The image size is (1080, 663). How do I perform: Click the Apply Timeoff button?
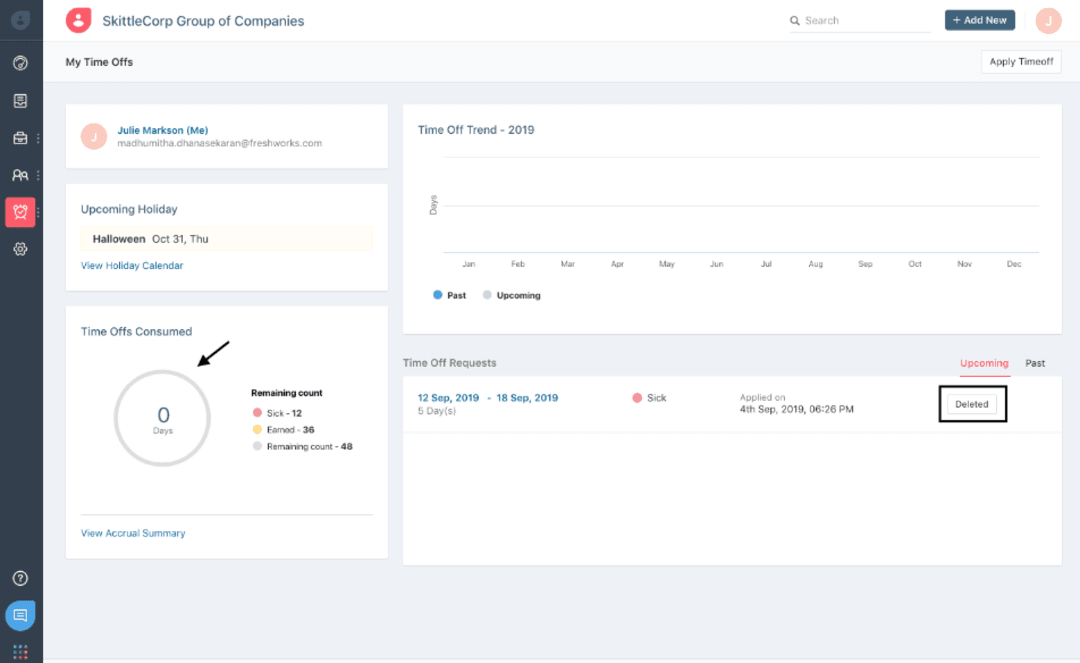tap(1021, 61)
